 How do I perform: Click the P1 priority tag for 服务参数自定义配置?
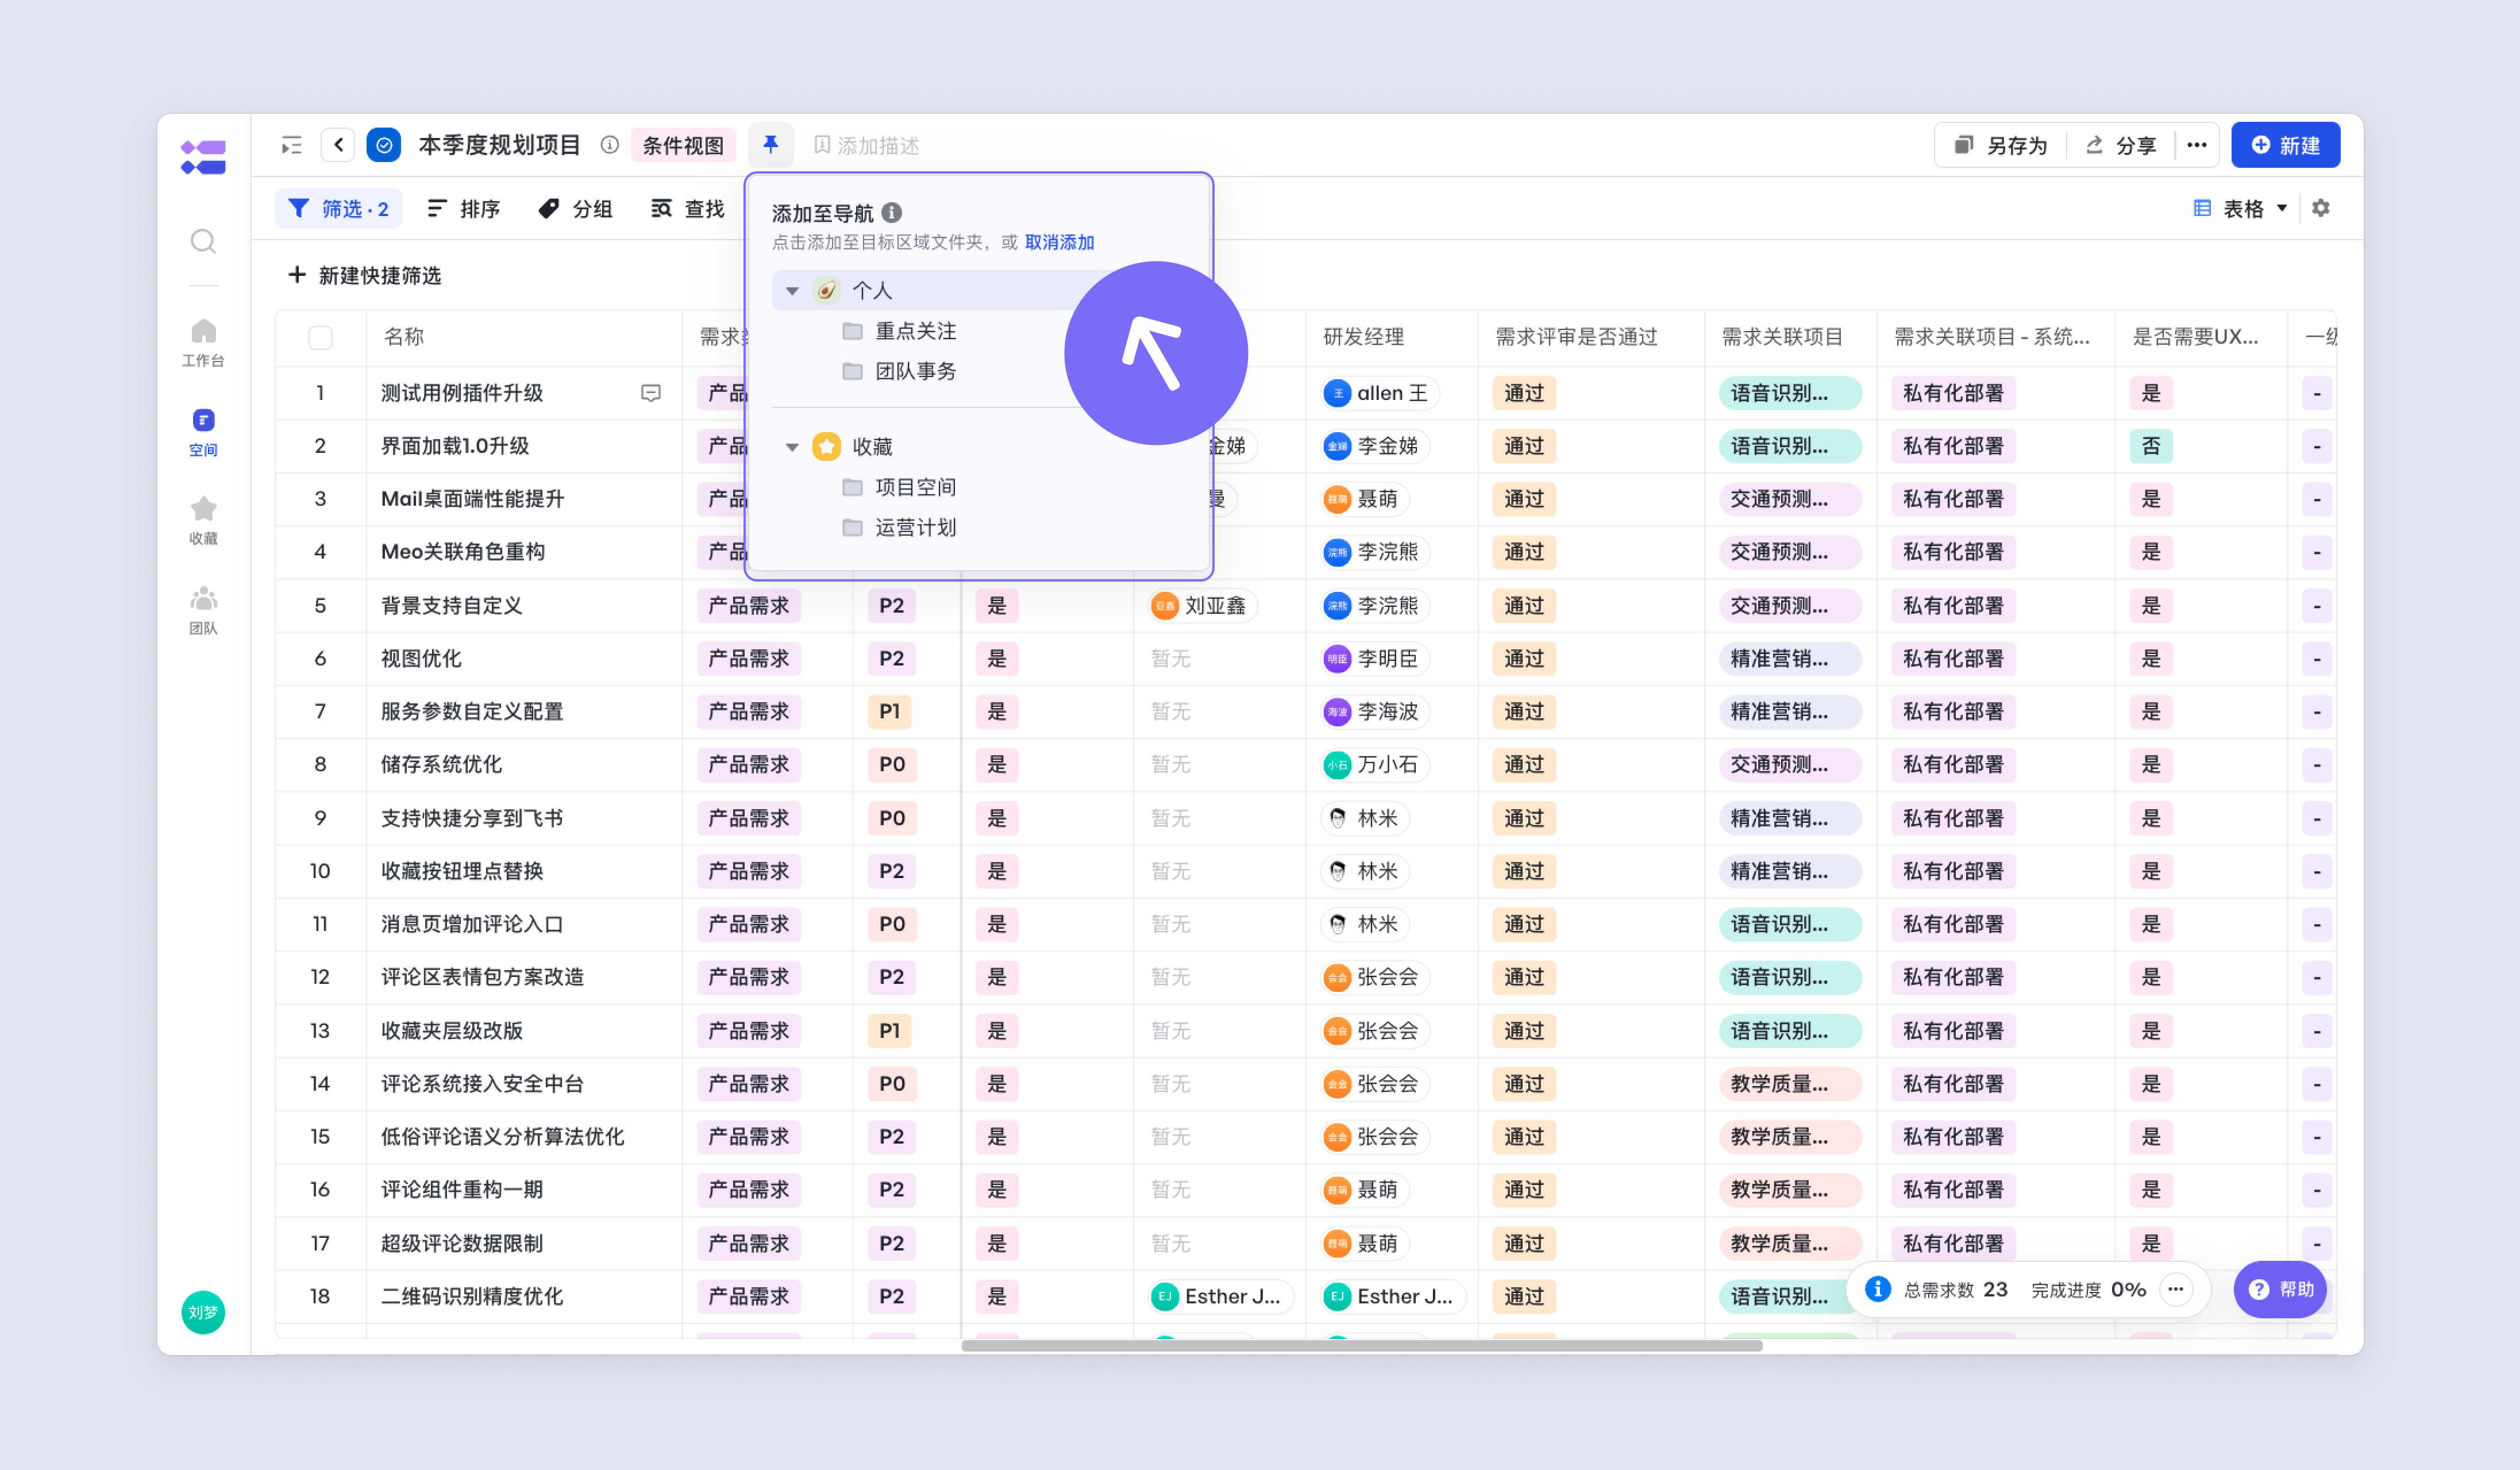pos(889,712)
